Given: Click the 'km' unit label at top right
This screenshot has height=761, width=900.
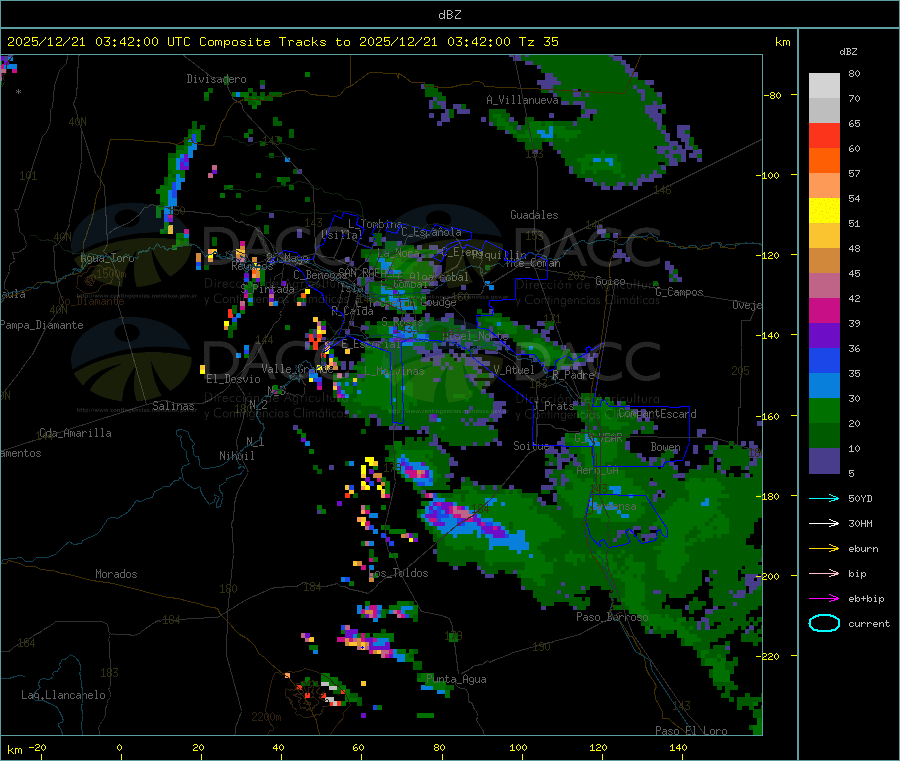Looking at the screenshot, I should tap(782, 42).
